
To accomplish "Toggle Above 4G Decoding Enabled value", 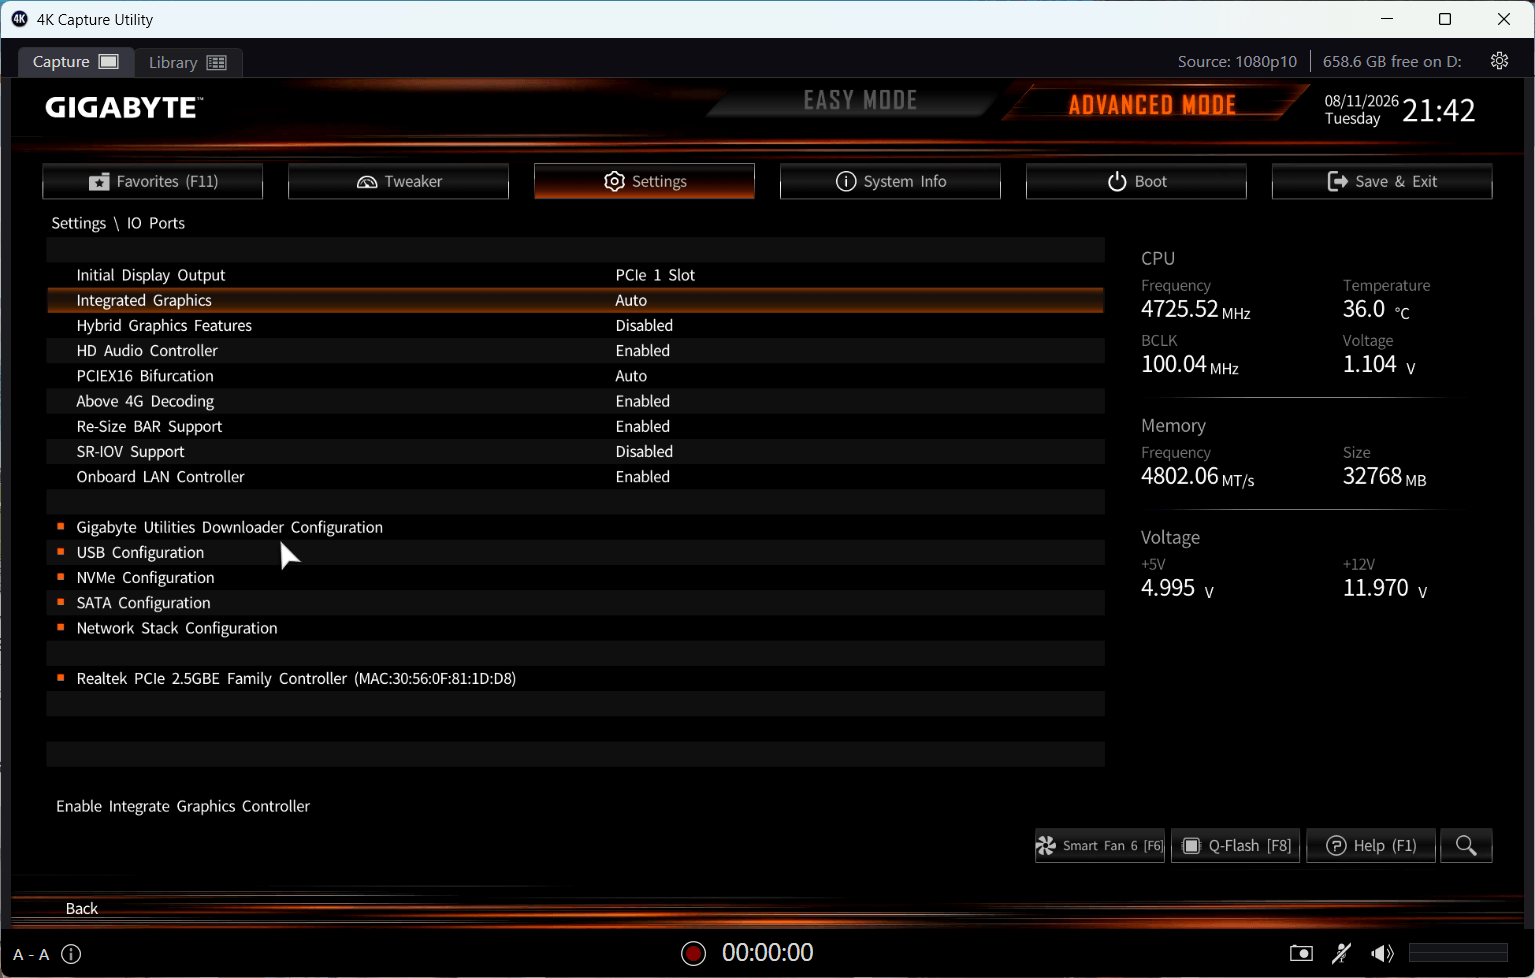I will [x=643, y=401].
